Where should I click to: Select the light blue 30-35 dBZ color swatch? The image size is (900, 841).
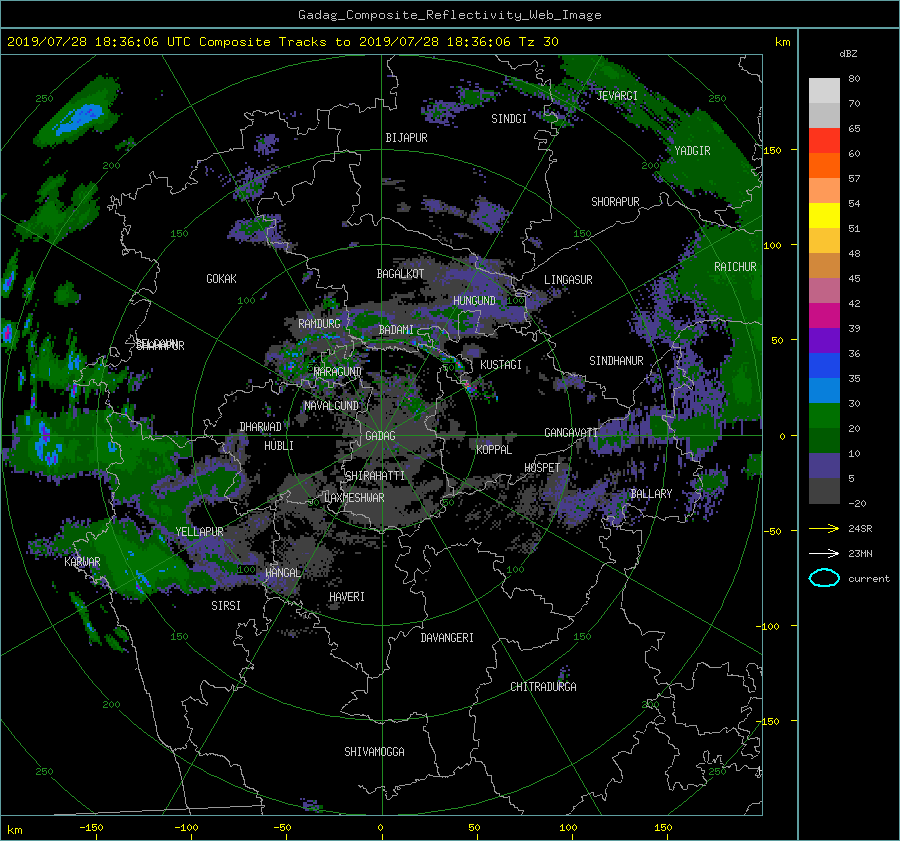[x=824, y=391]
